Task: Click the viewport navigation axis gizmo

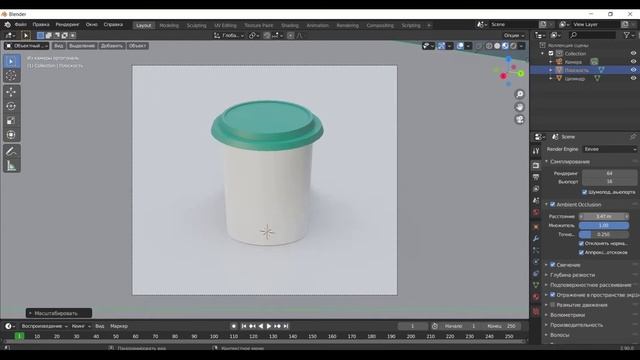Action: tap(509, 72)
